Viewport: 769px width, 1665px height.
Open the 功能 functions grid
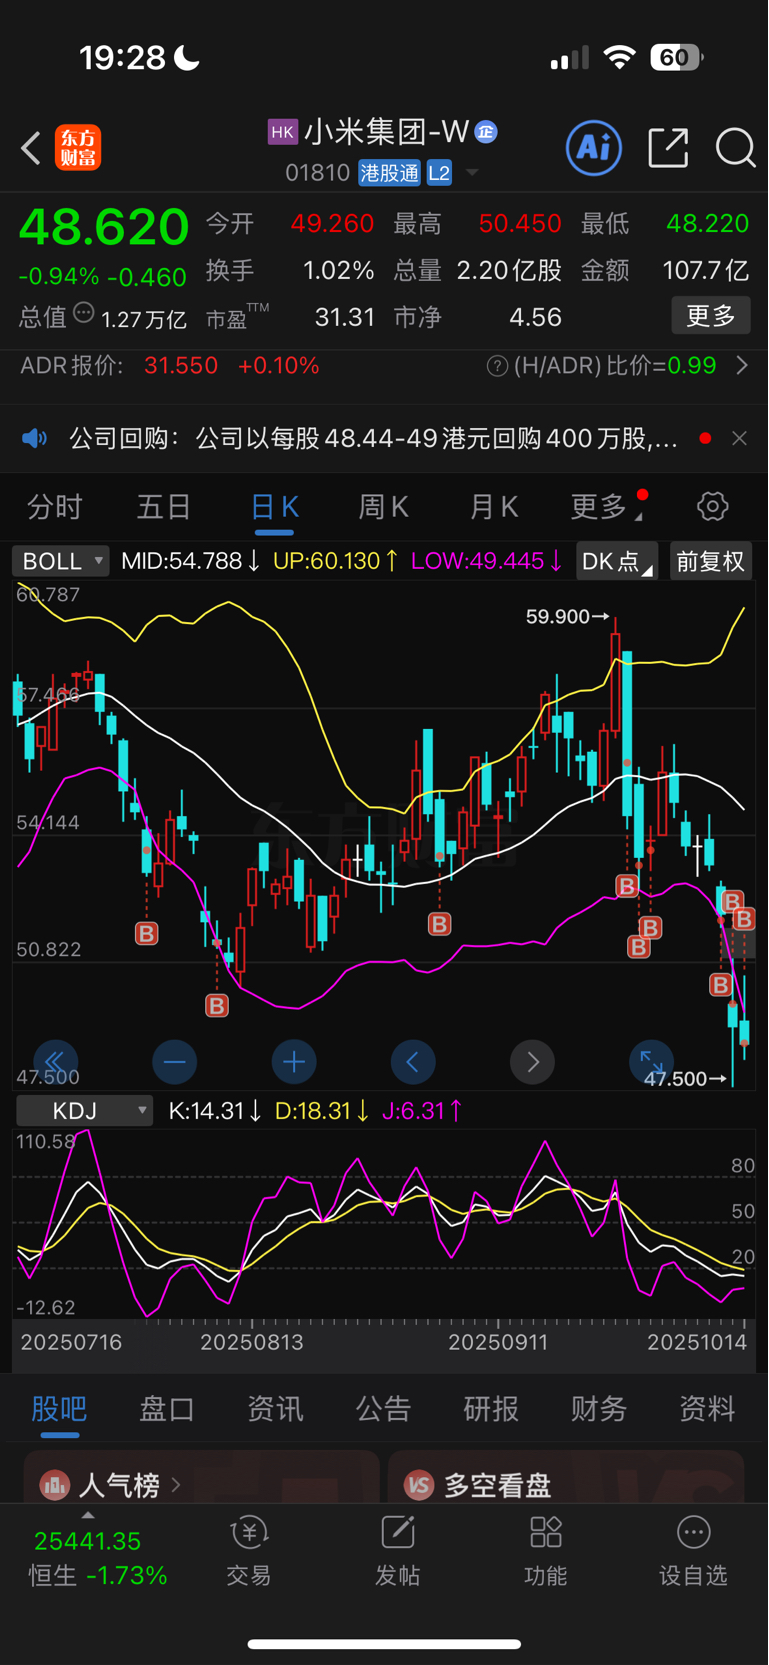[x=545, y=1552]
